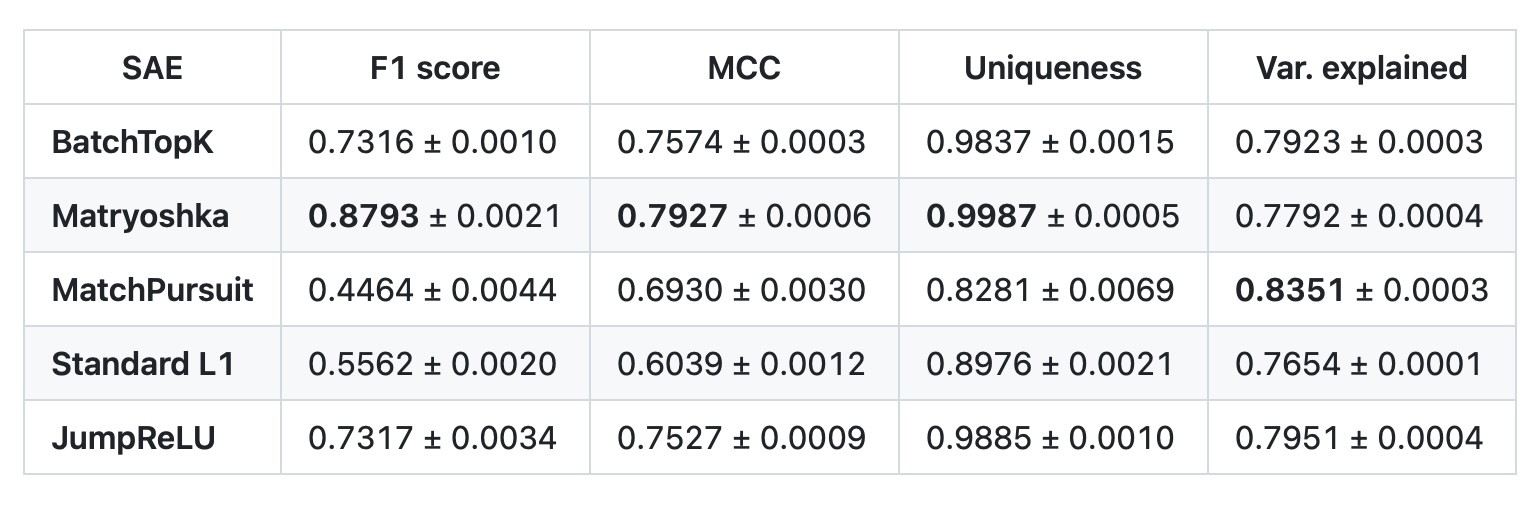
Task: Select the Uniqueness column header
Action: tap(1052, 67)
